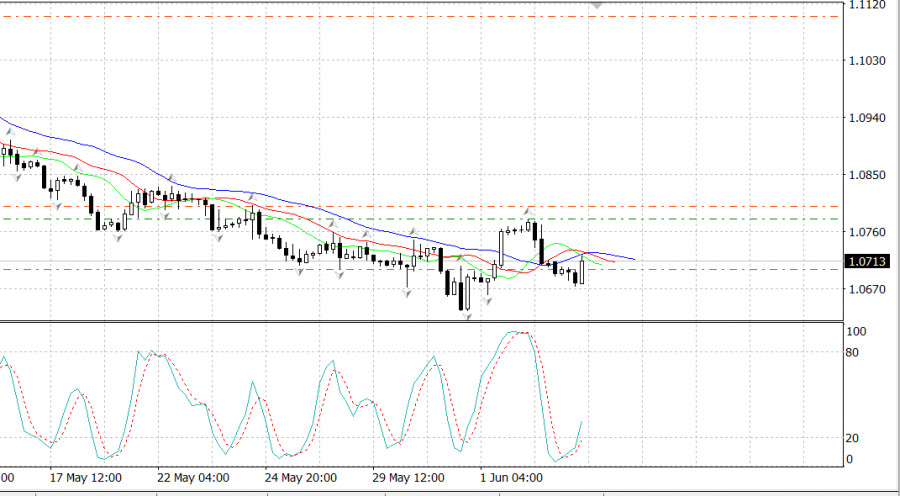Click the stochastic peak near level 100

515,332
